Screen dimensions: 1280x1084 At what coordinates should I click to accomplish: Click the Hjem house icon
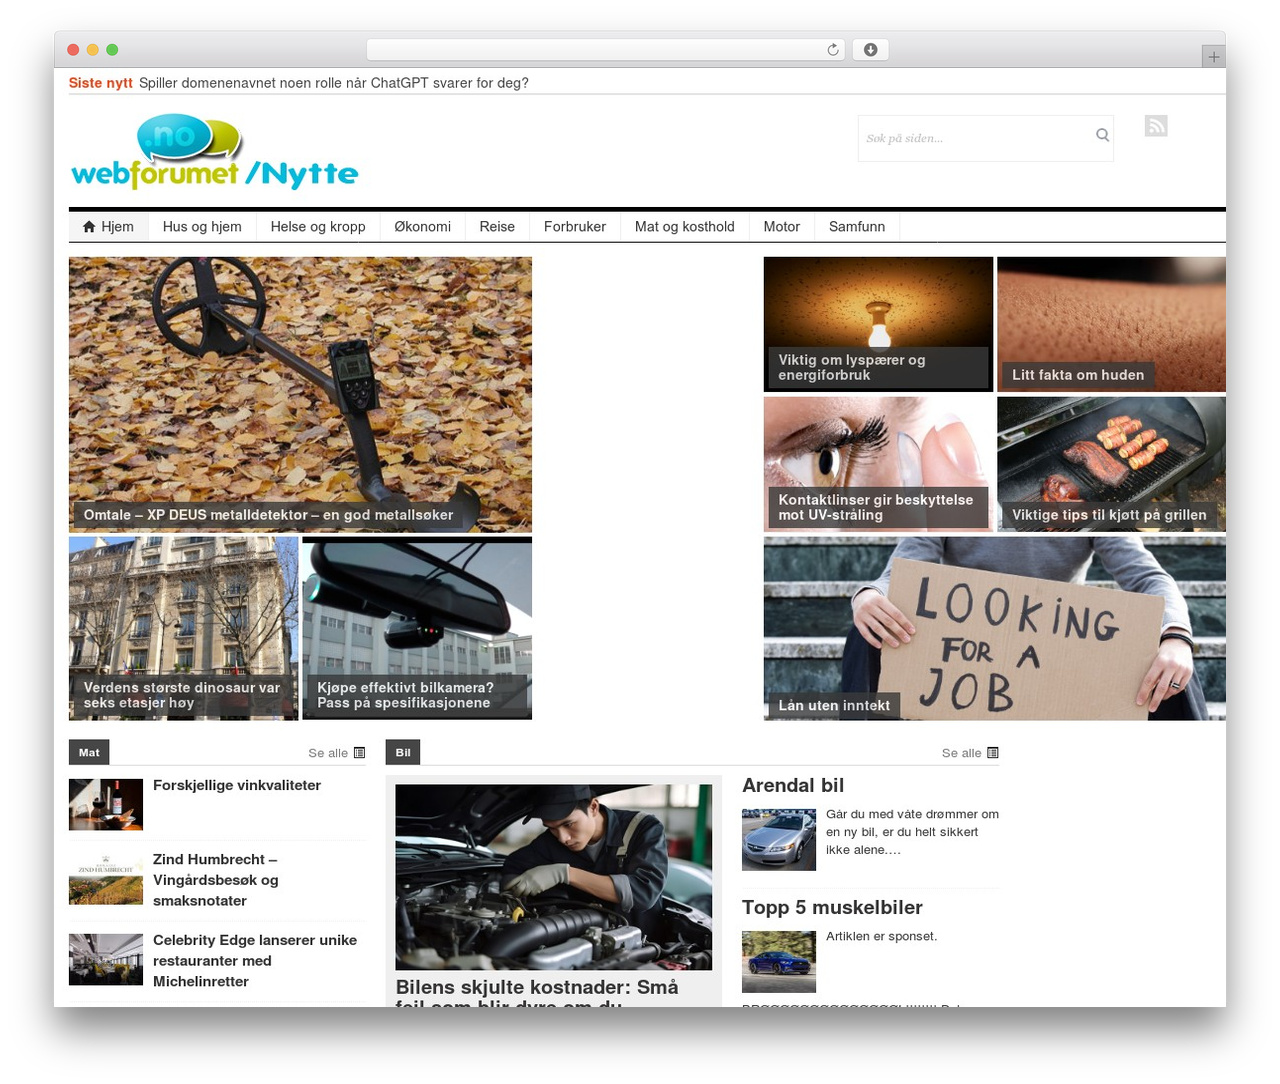coord(89,227)
